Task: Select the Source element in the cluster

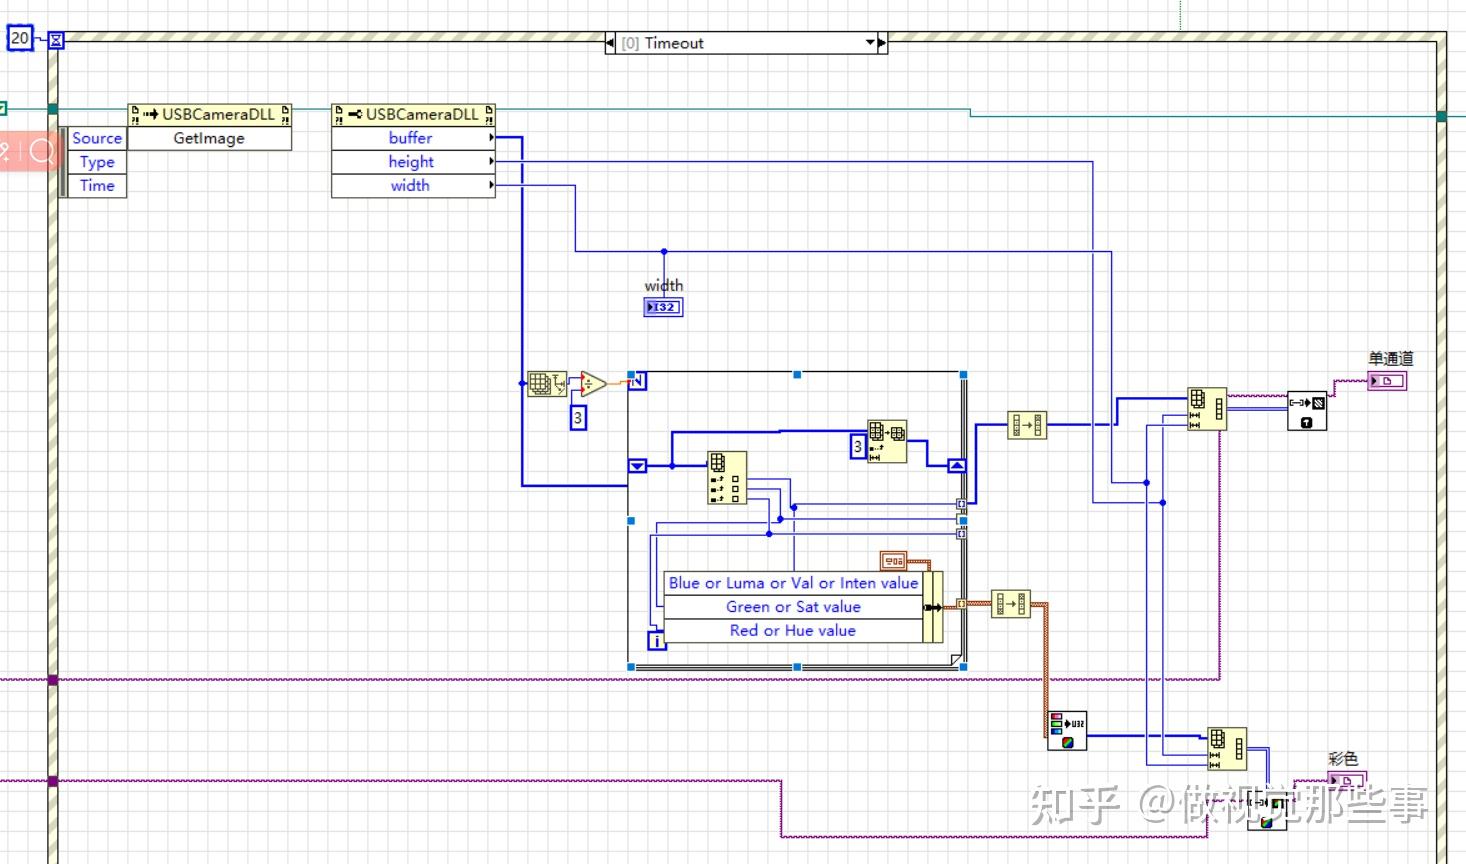Action: [96, 138]
